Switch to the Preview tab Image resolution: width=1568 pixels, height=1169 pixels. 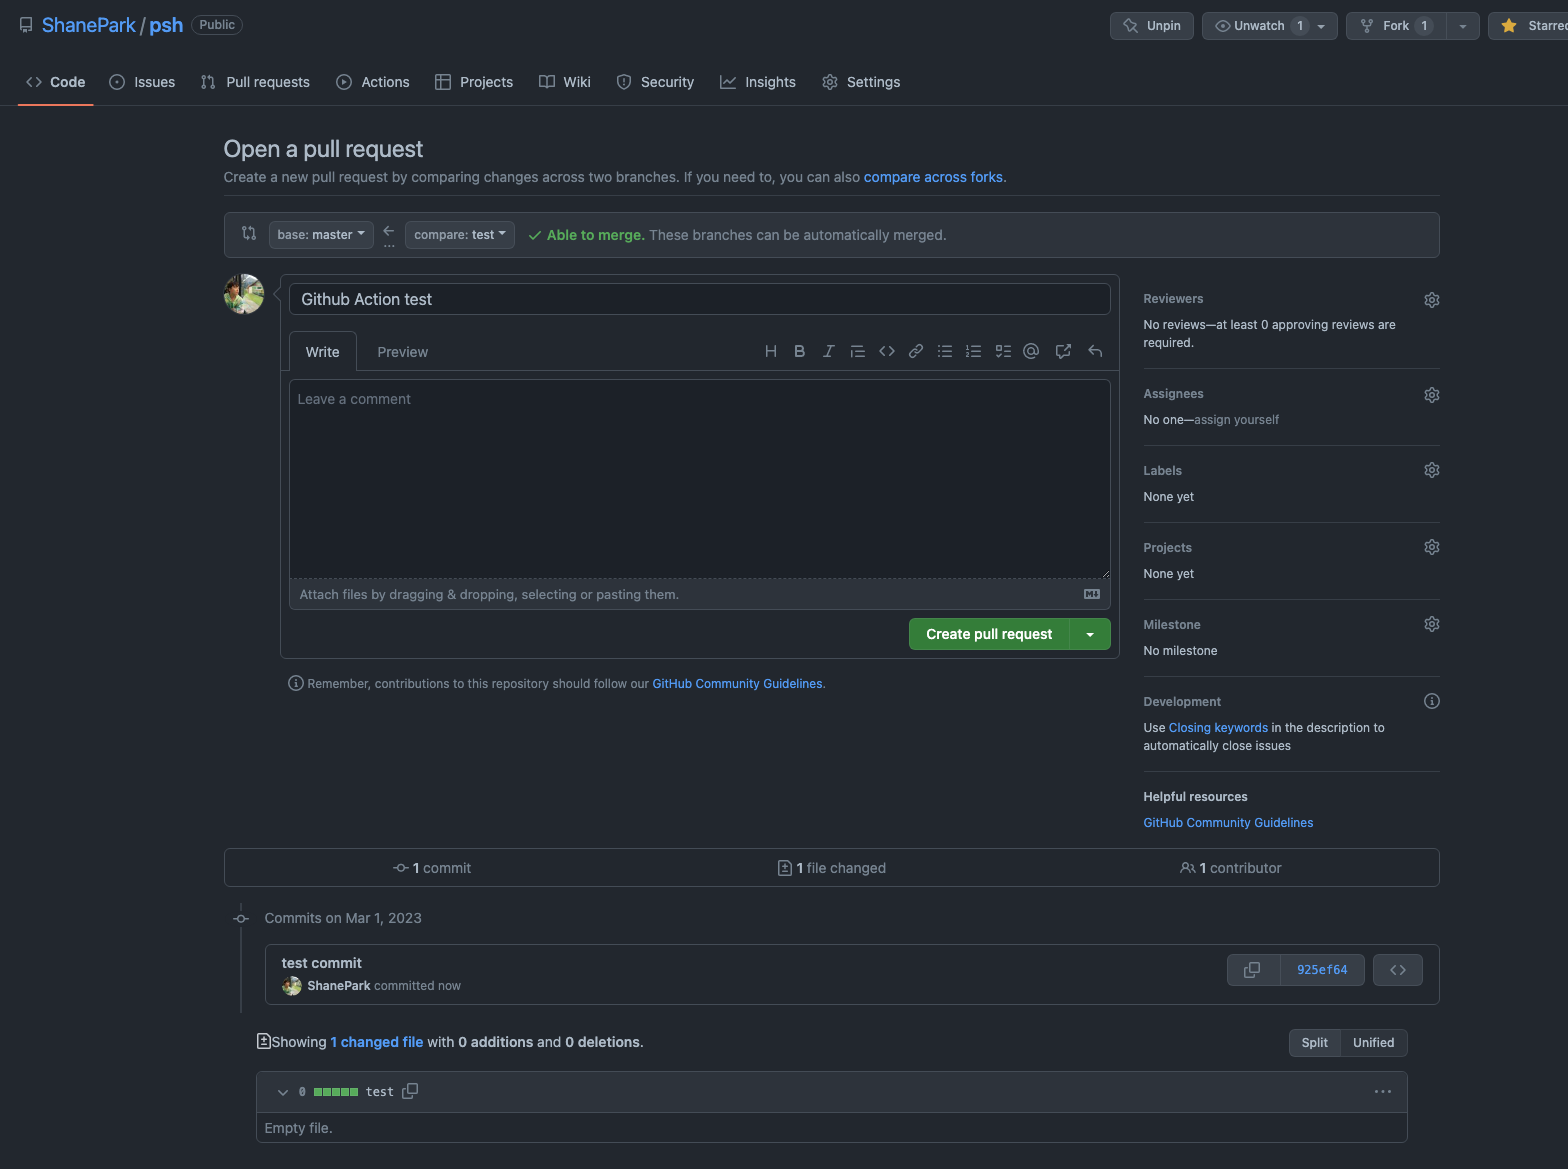[x=402, y=352]
